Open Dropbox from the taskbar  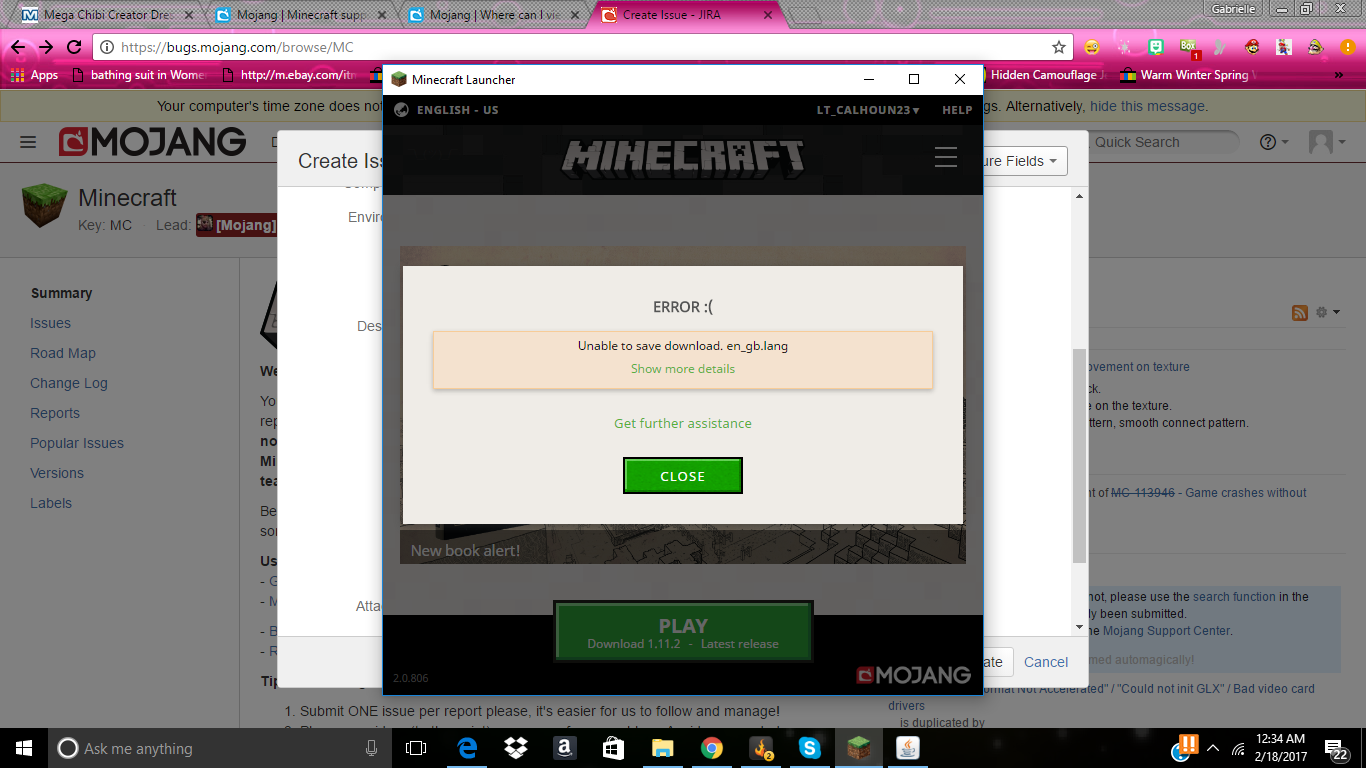(516, 748)
